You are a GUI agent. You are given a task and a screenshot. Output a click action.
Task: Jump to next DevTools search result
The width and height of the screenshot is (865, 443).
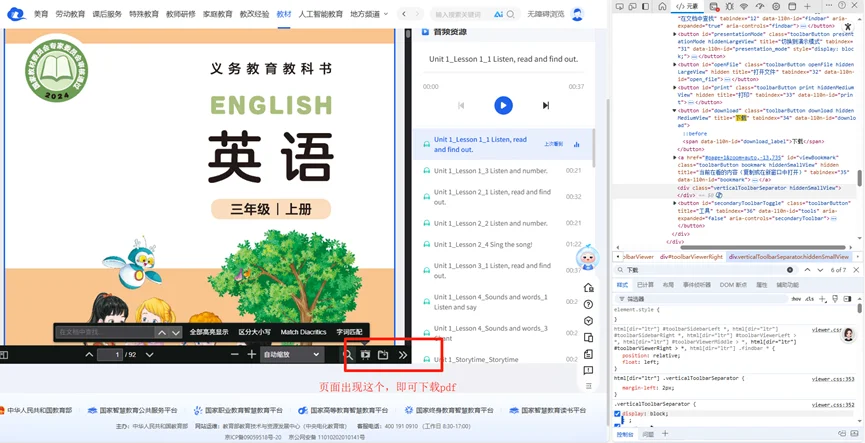820,270
